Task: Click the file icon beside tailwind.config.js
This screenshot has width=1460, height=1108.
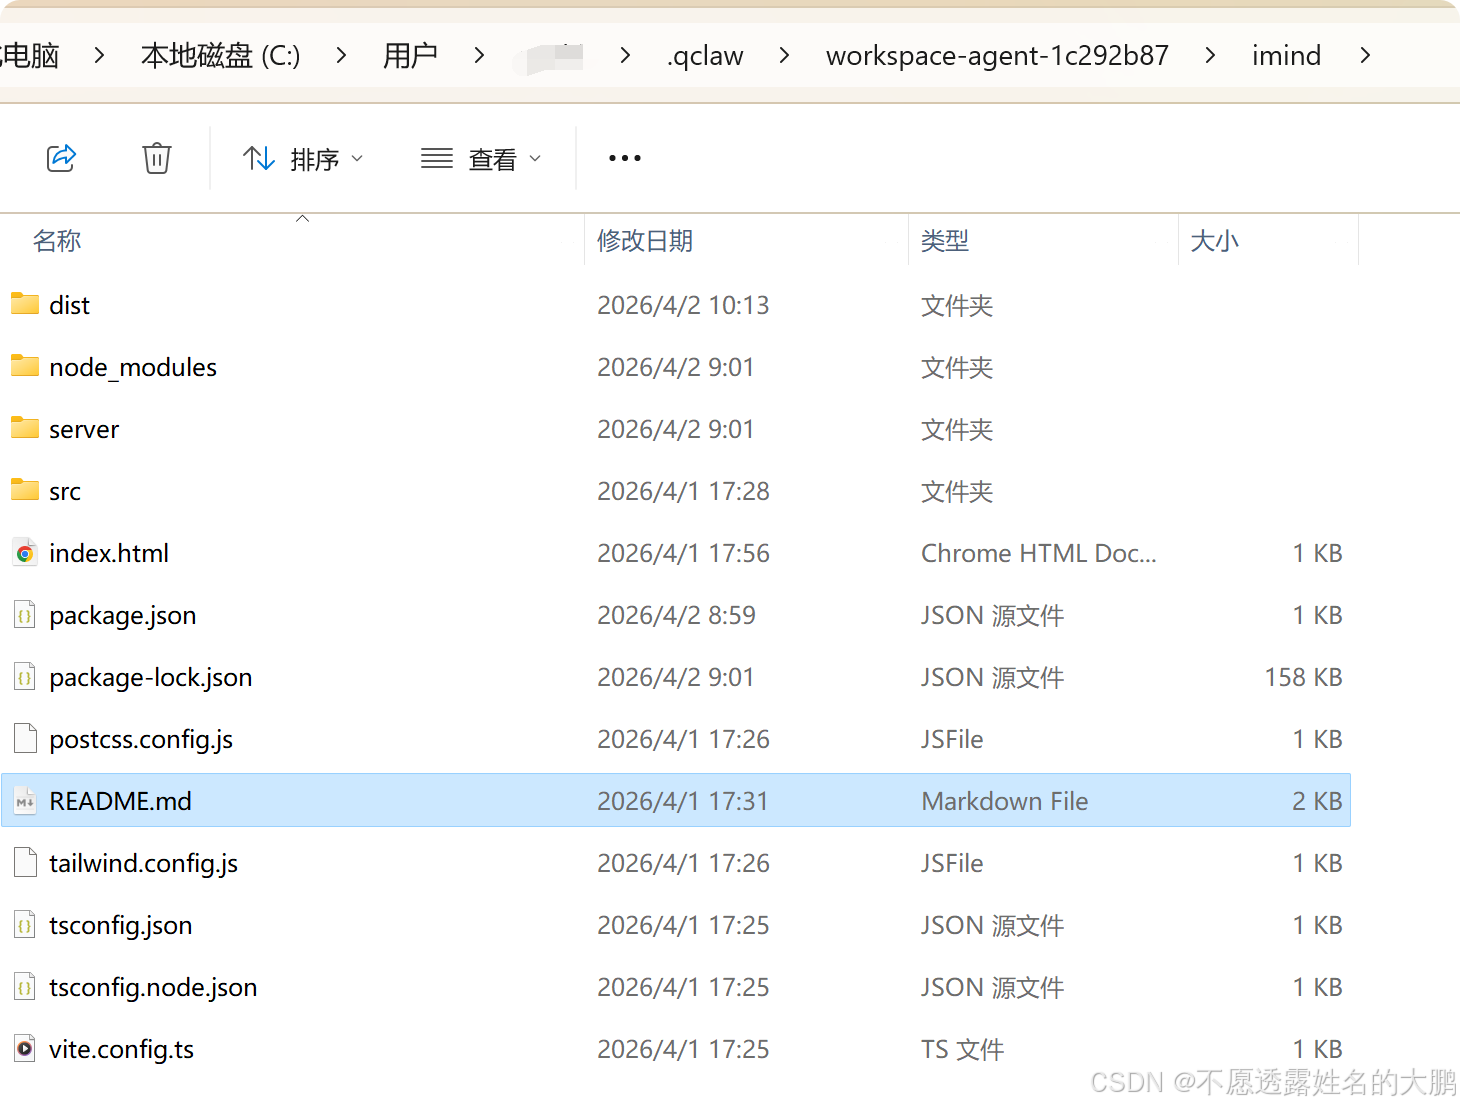Action: coord(25,863)
